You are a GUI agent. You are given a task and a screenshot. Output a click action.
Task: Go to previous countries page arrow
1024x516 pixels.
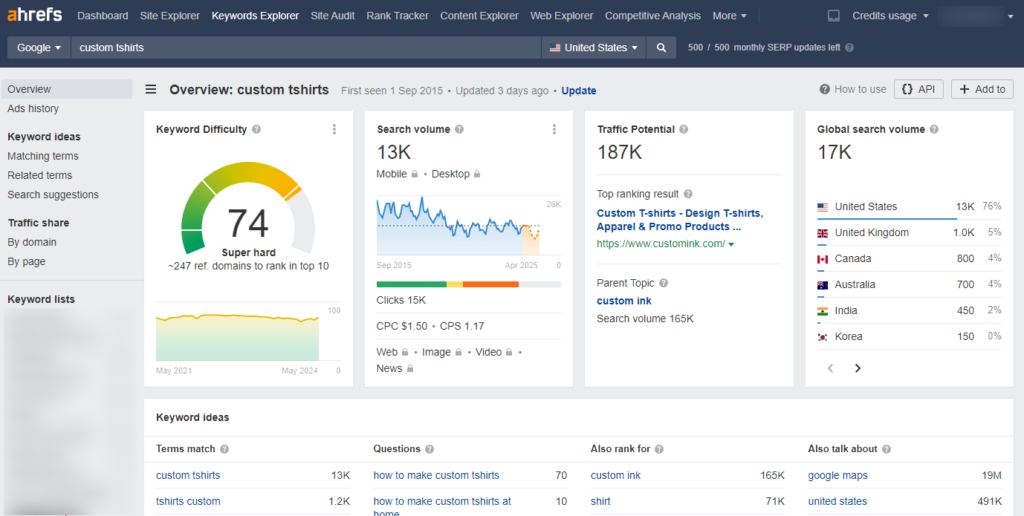click(x=831, y=368)
